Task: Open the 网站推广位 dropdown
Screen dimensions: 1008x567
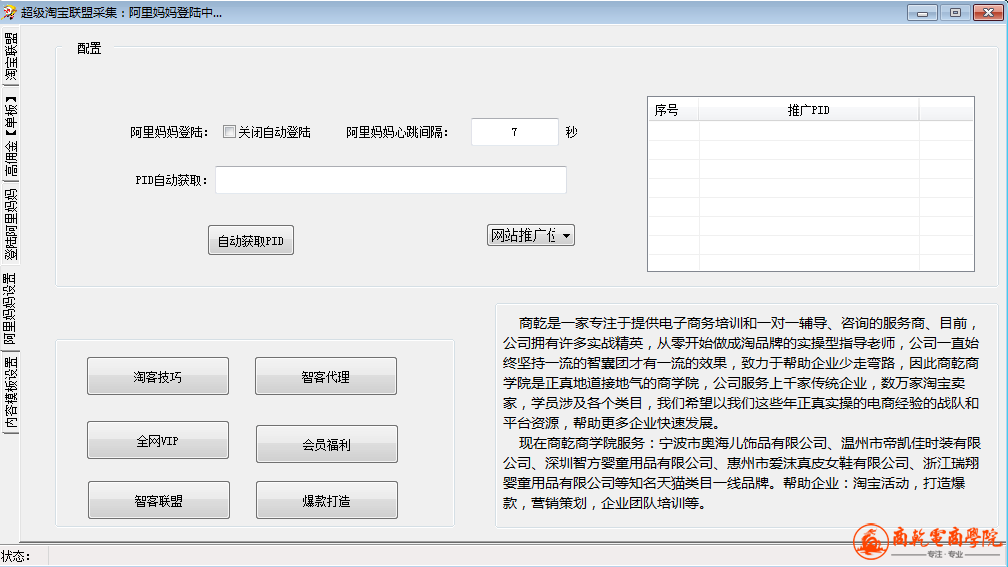Action: click(x=530, y=235)
